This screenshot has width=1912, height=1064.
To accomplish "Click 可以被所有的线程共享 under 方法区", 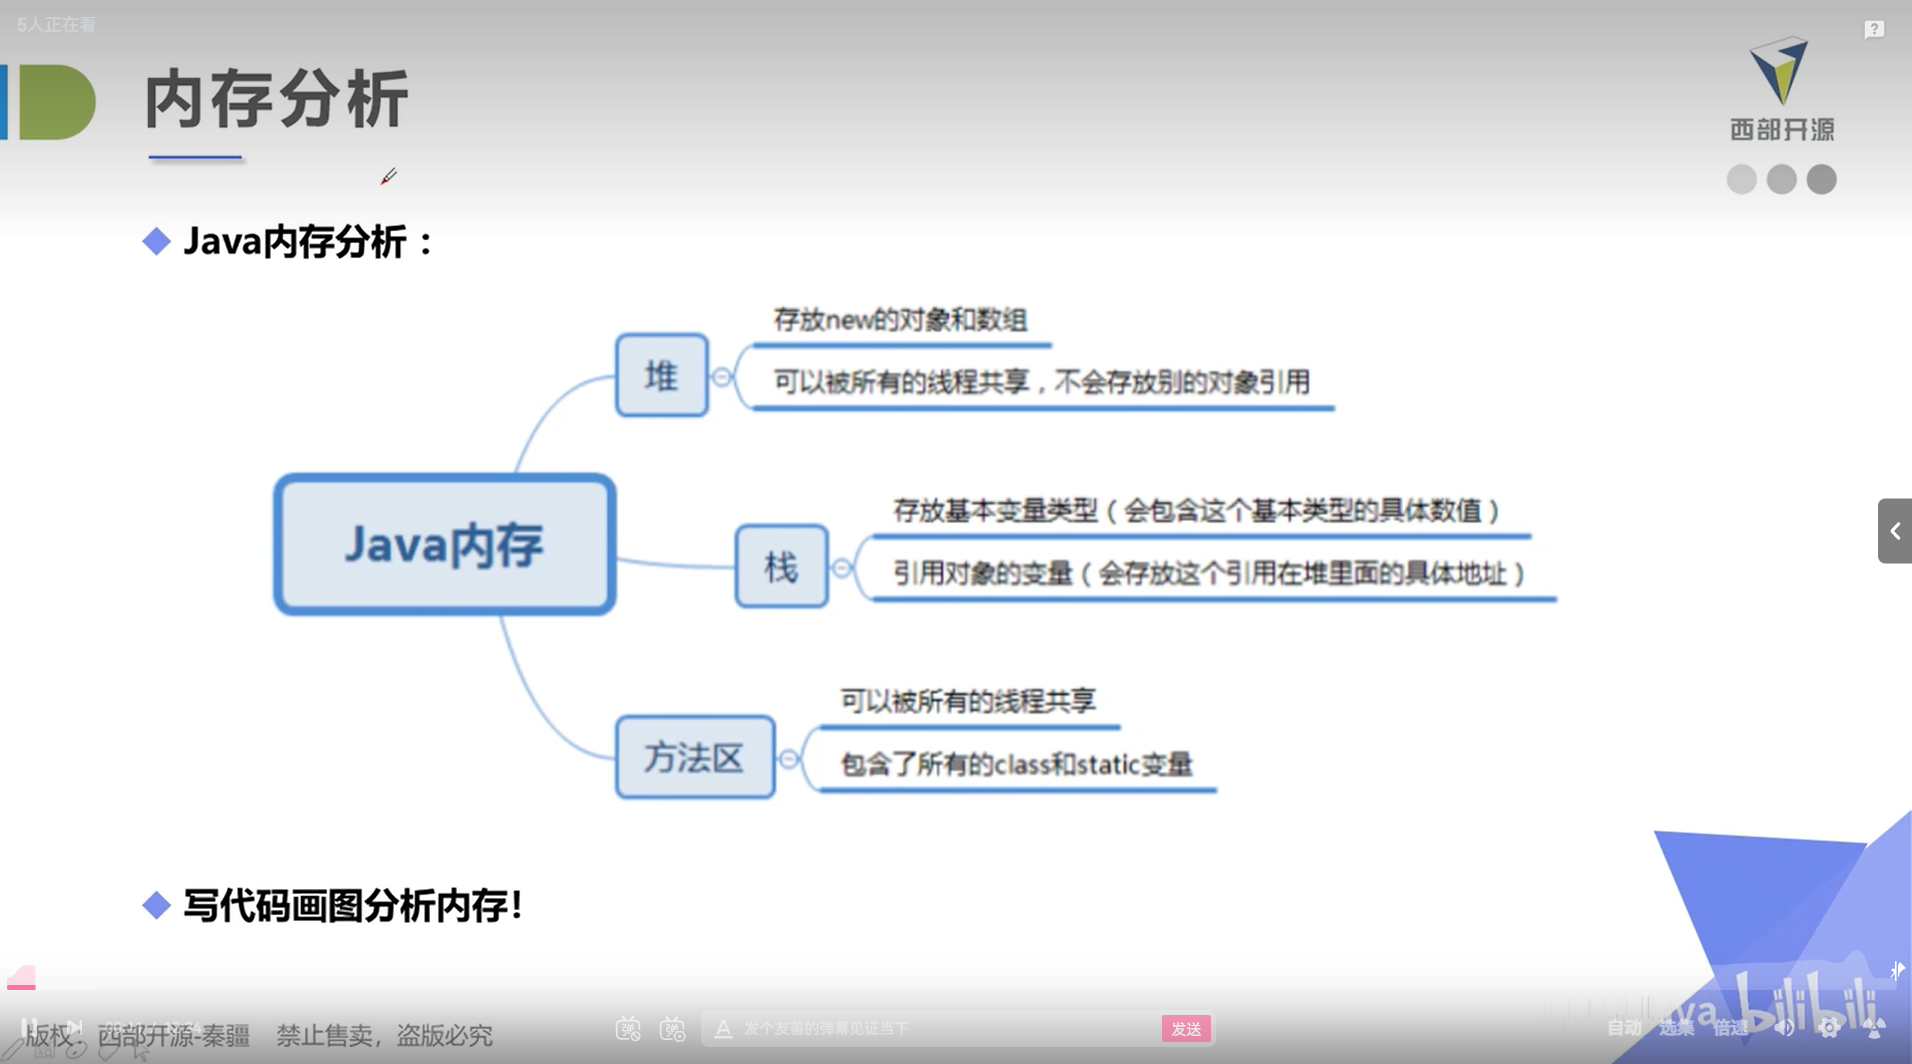I will 968,701.
